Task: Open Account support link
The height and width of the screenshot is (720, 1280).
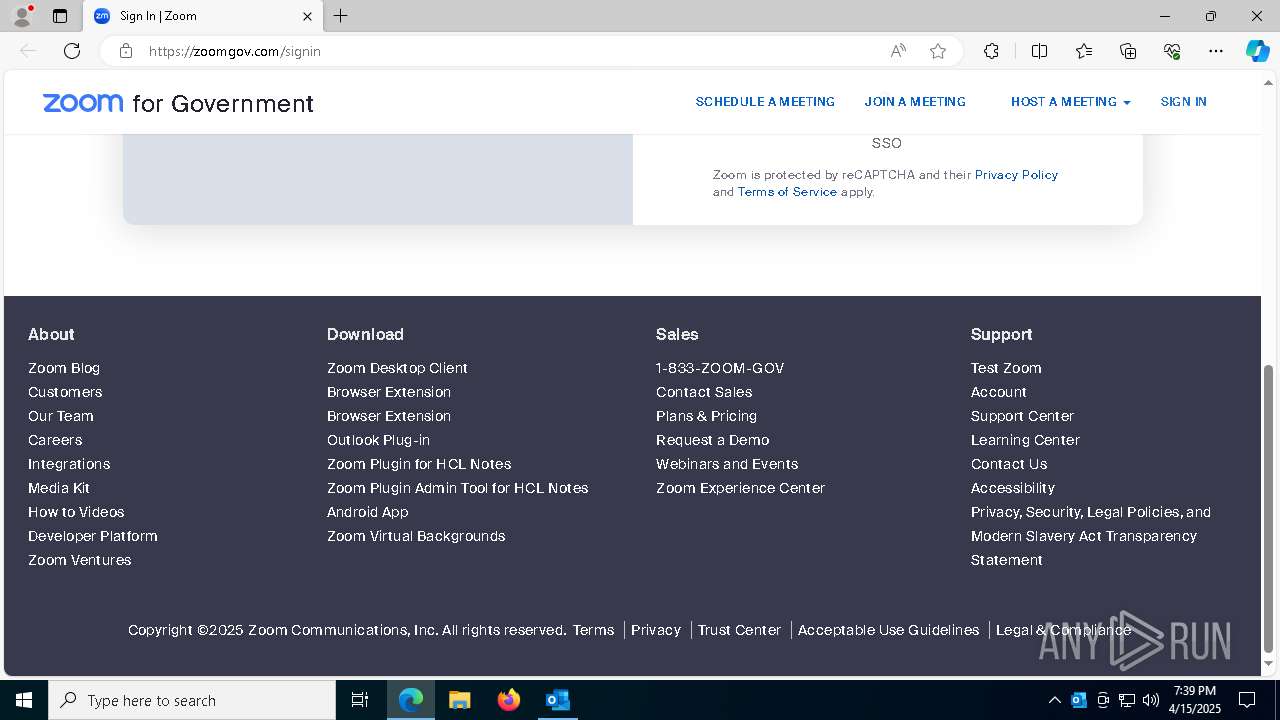Action: click(x=999, y=392)
